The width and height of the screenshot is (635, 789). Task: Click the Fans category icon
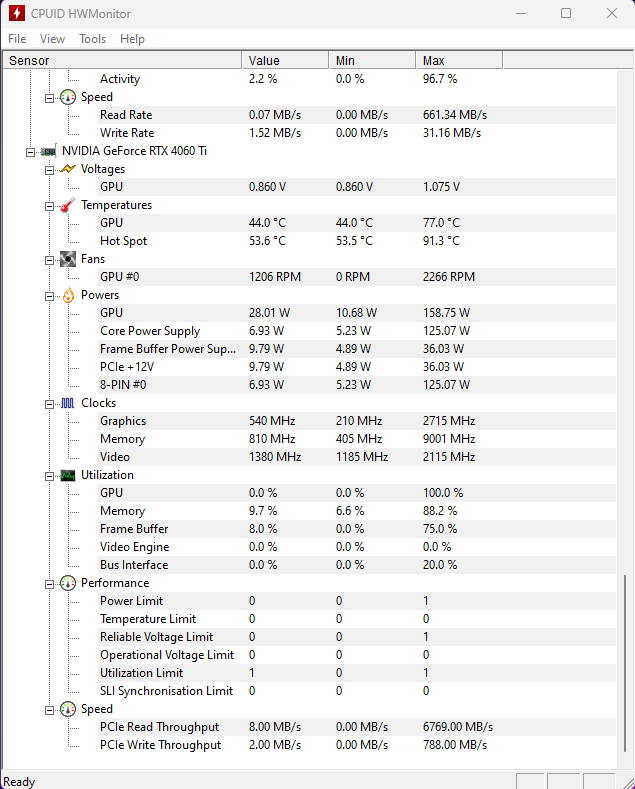(x=67, y=259)
